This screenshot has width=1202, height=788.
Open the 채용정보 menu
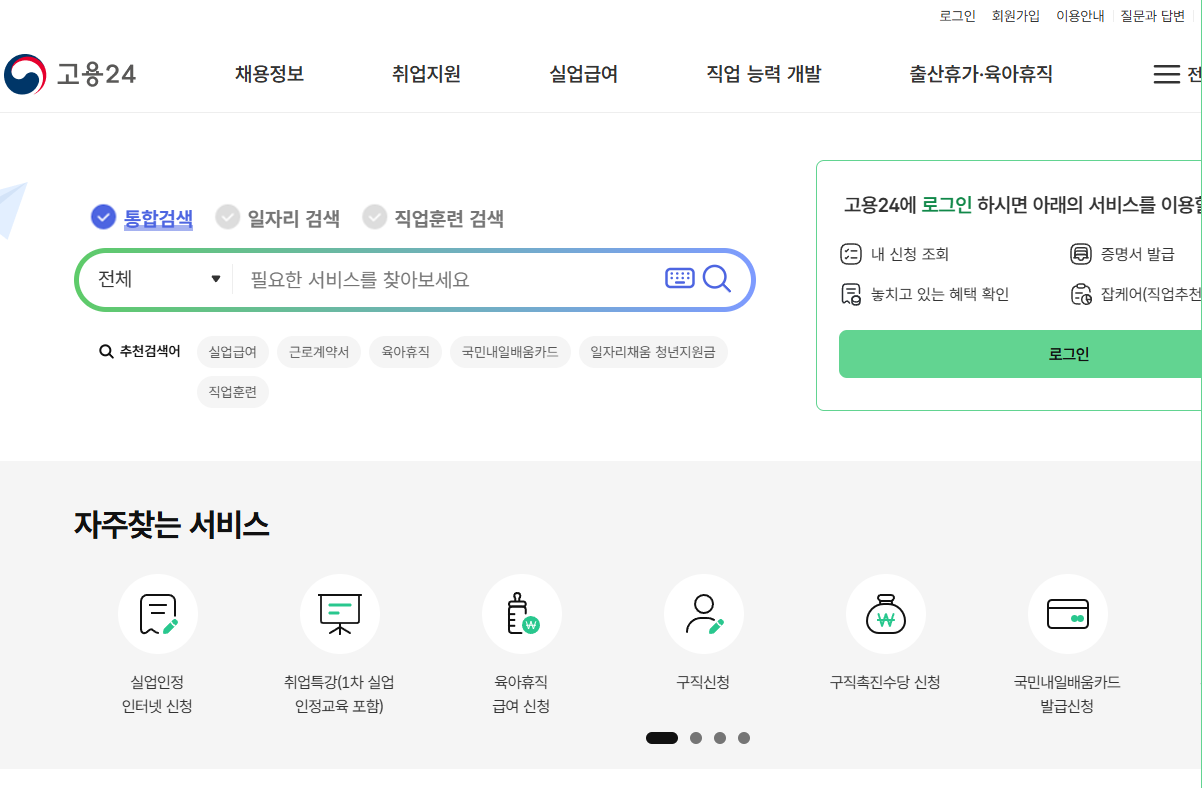tap(270, 74)
